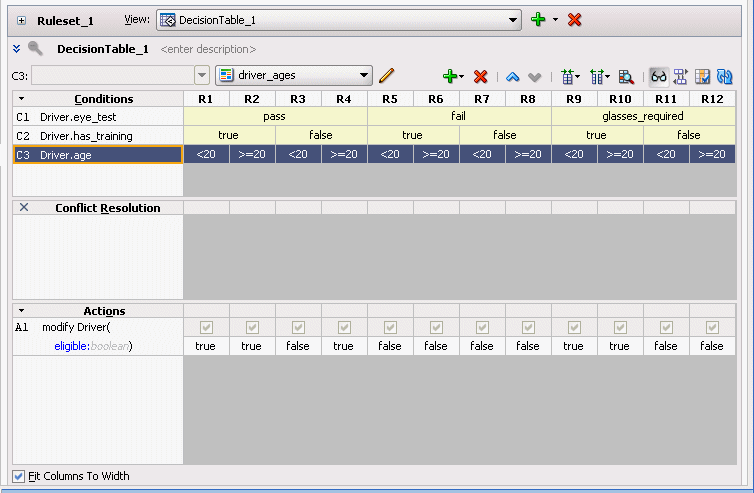Select the C2 Driver.has_training condition row
The image size is (754, 493).
[98, 136]
